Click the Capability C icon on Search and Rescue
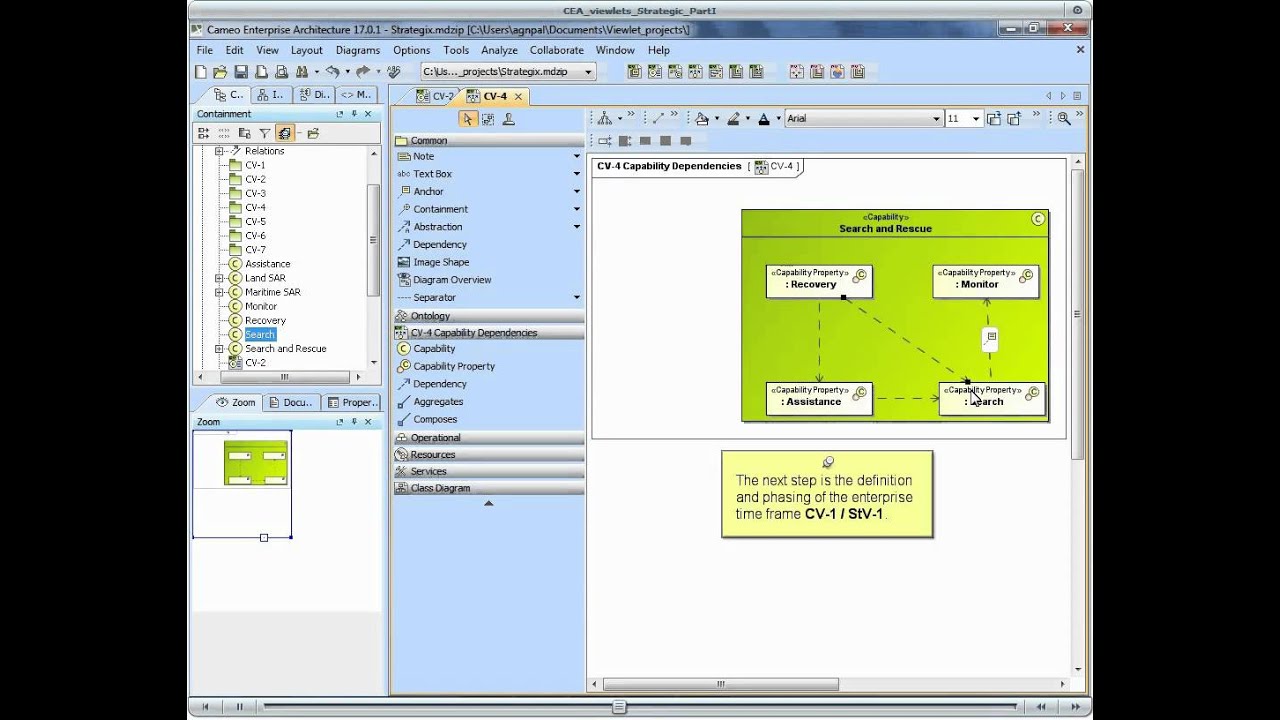Viewport: 1280px width, 720px height. click(1037, 219)
